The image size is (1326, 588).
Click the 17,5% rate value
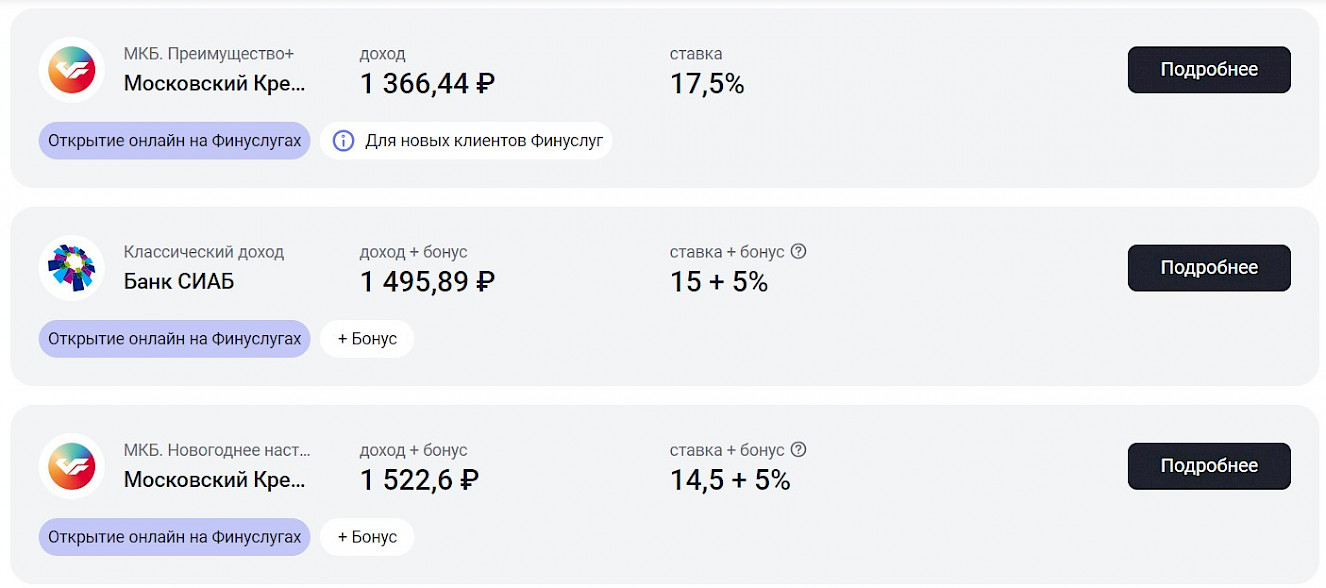(707, 84)
